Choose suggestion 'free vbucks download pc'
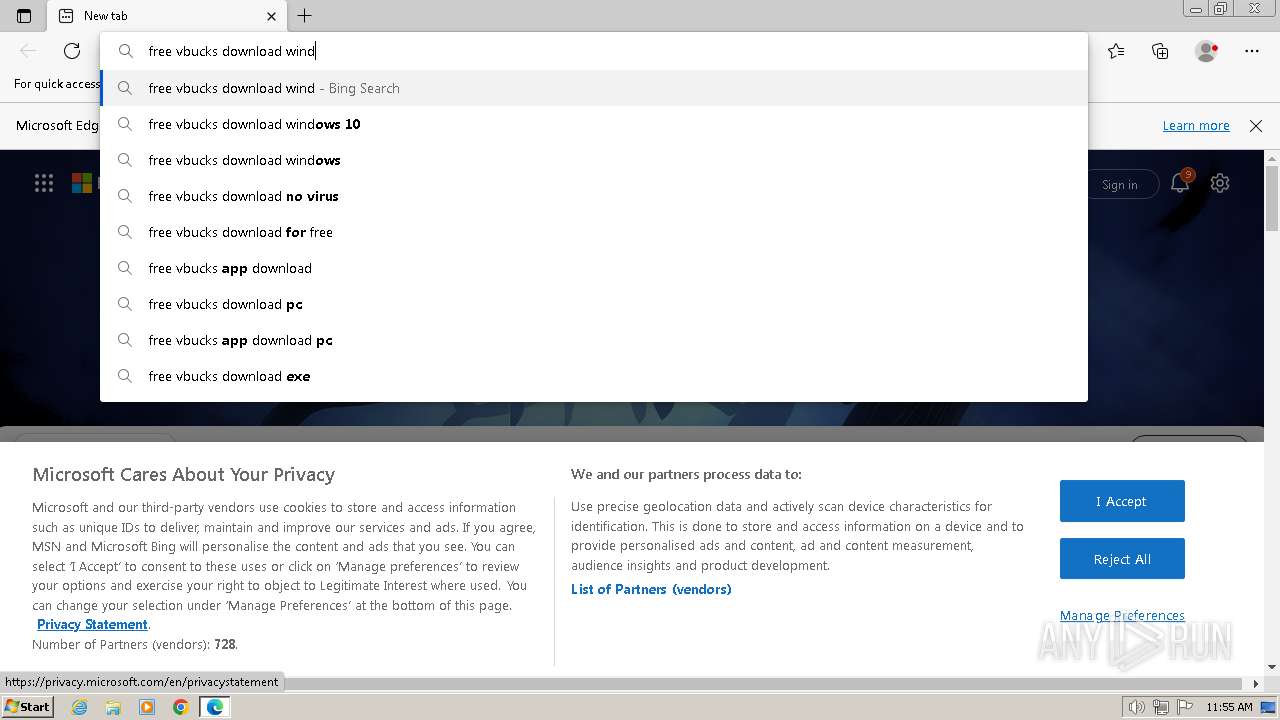This screenshot has width=1280, height=720. pos(594,304)
